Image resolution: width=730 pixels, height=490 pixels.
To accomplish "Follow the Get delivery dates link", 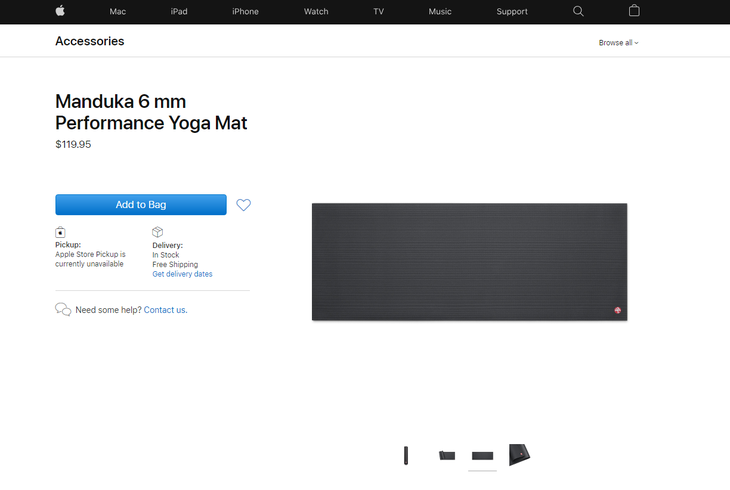I will click(x=182, y=274).
